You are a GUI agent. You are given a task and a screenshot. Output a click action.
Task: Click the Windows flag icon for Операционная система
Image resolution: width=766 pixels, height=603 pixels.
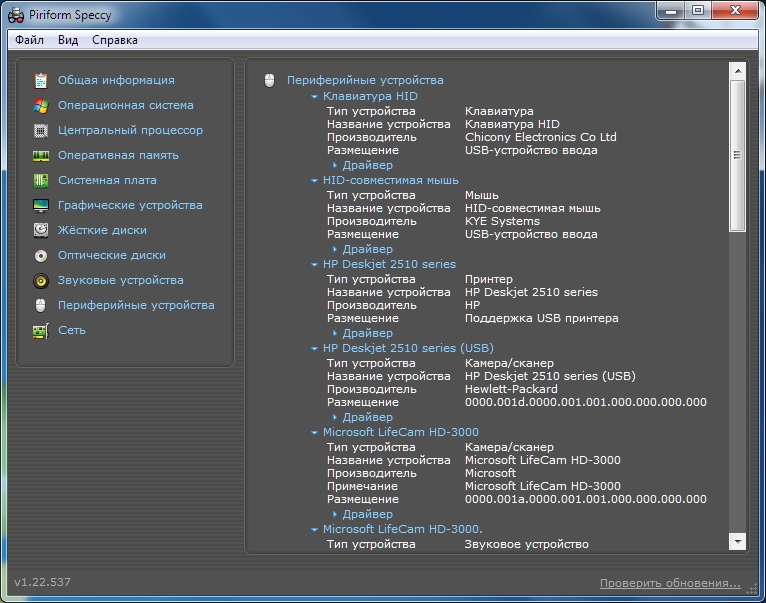point(41,106)
